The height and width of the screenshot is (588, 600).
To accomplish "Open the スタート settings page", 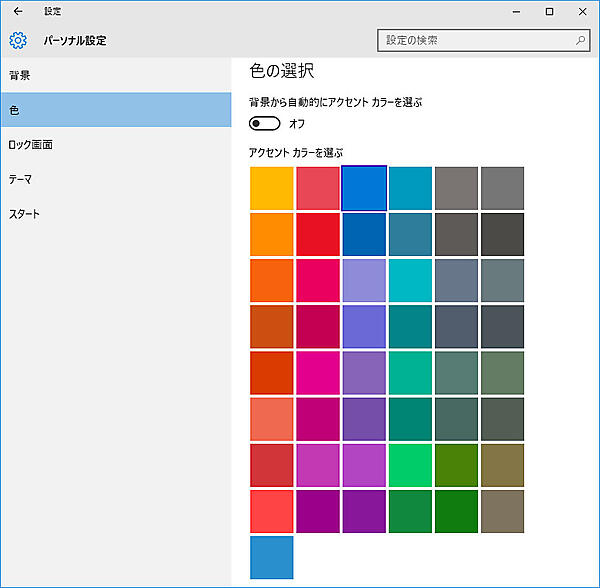I will pyautogui.click(x=24, y=214).
